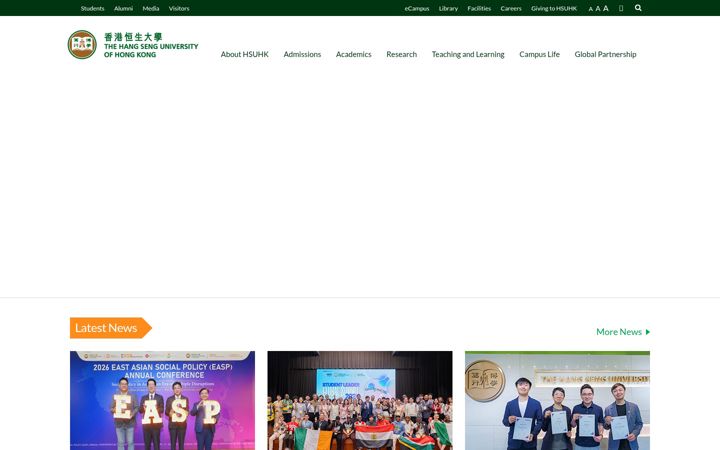This screenshot has width=720, height=450.
Task: Select the smallest font size A
Action: (x=591, y=9)
